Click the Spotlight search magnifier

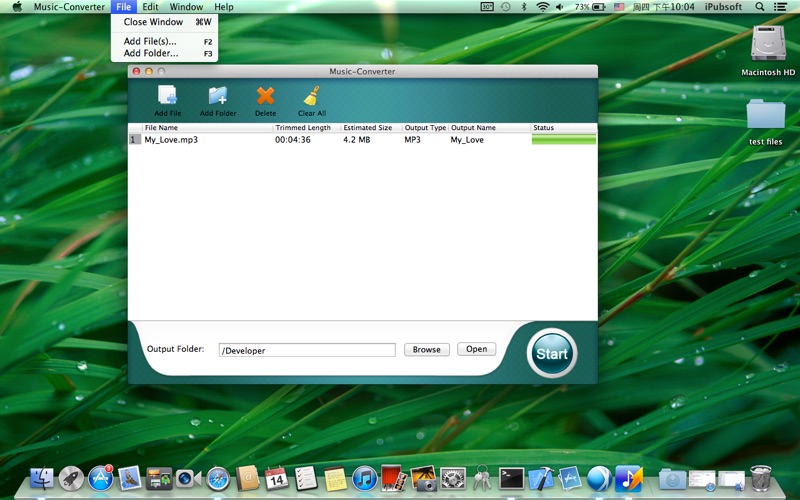(x=760, y=7)
